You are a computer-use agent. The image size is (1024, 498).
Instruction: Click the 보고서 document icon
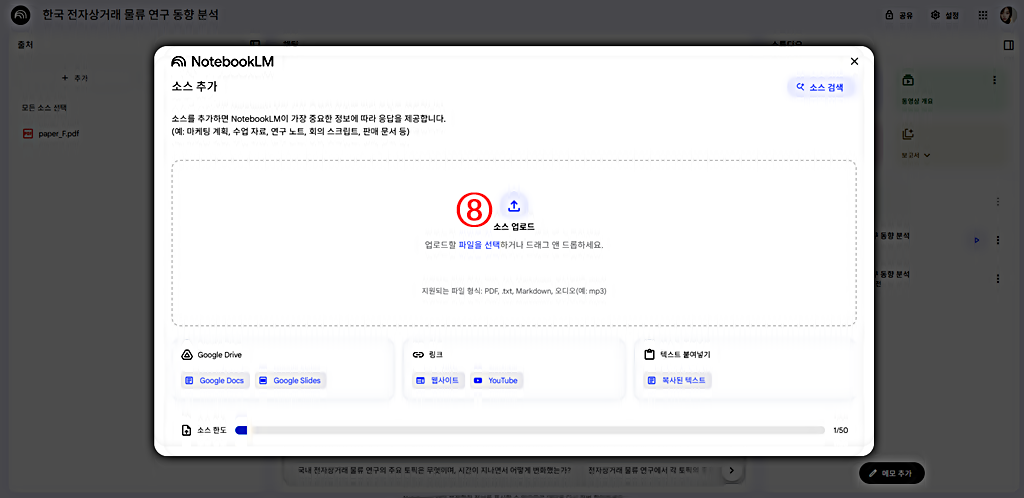click(x=908, y=134)
